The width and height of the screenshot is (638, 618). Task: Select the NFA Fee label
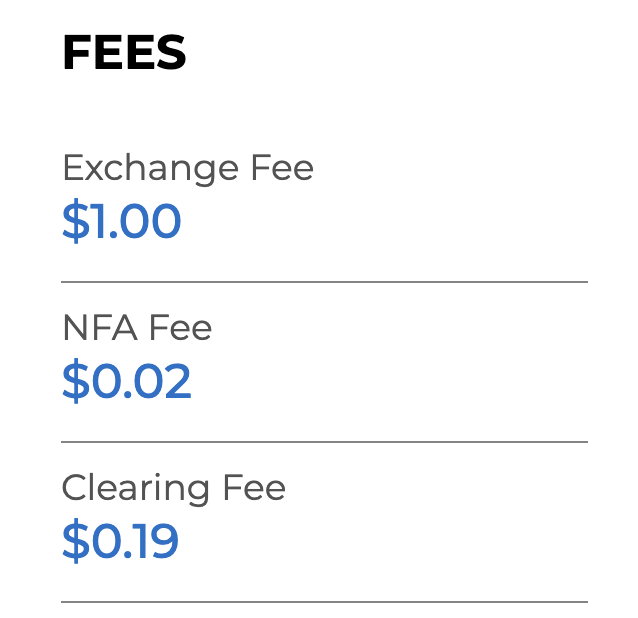point(137,328)
